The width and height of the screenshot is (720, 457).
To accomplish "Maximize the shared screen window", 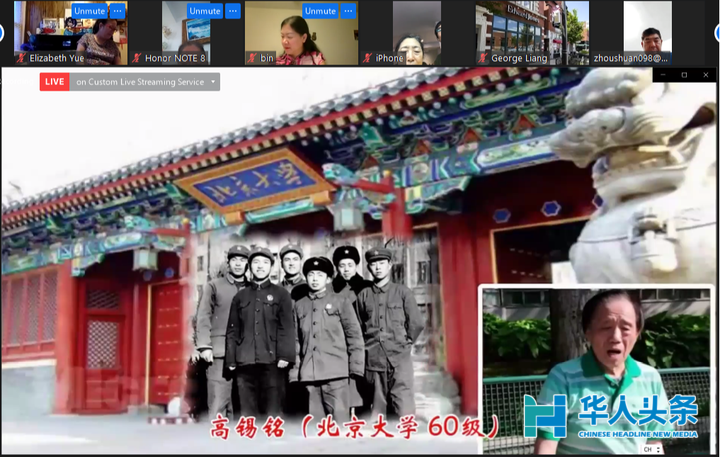I will pyautogui.click(x=684, y=75).
